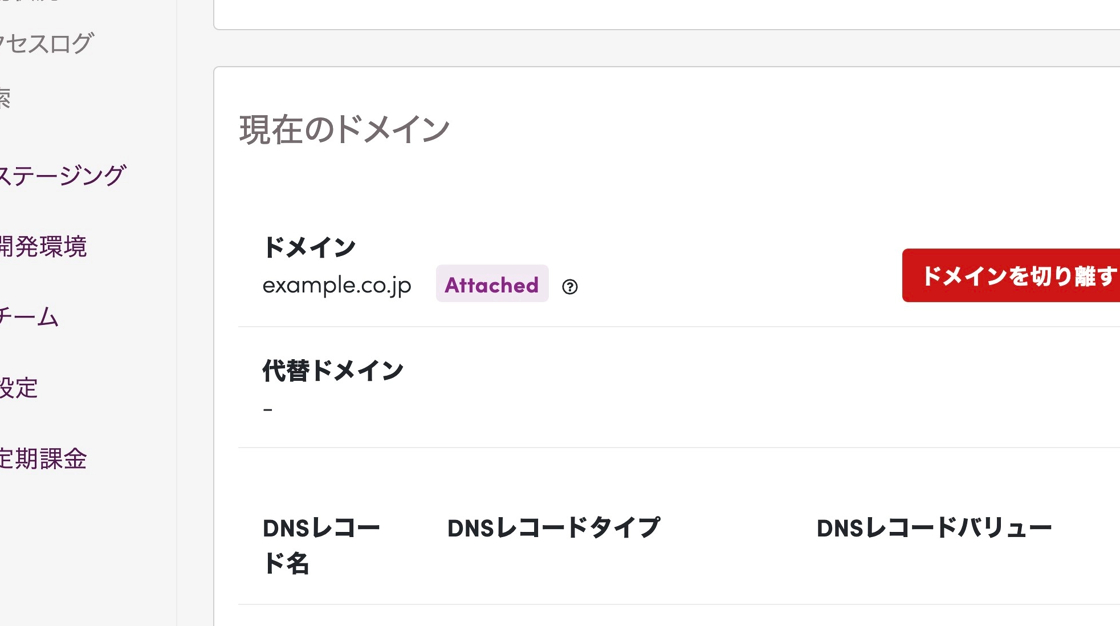Select 定期課金 in the sidebar

click(43, 459)
